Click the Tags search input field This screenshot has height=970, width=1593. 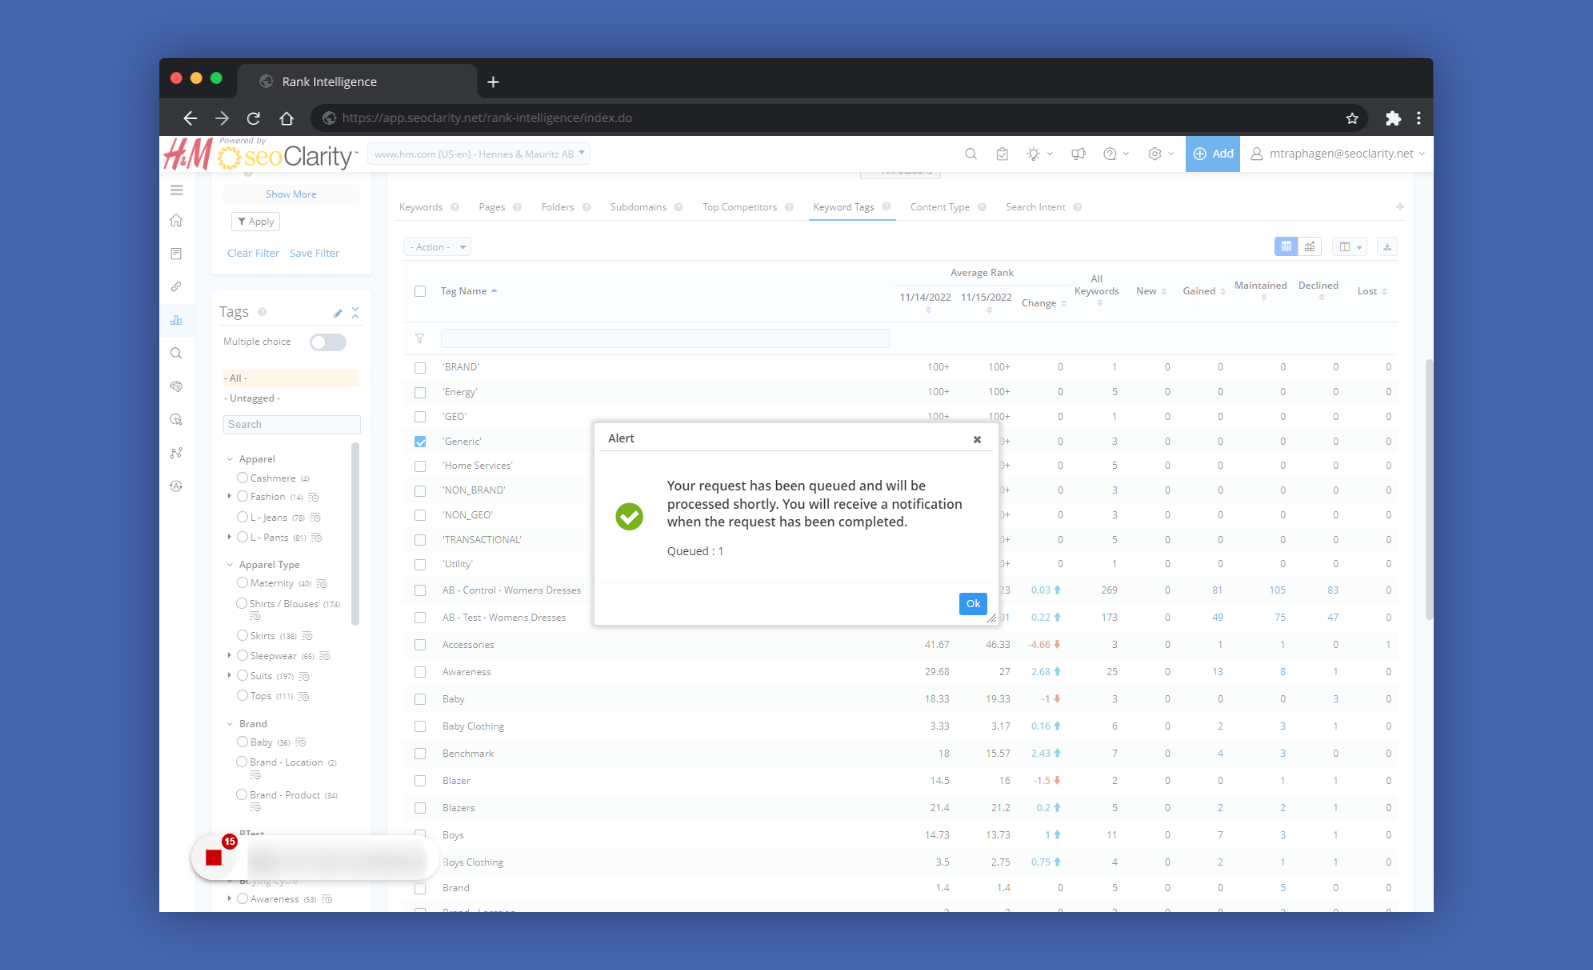(x=292, y=425)
